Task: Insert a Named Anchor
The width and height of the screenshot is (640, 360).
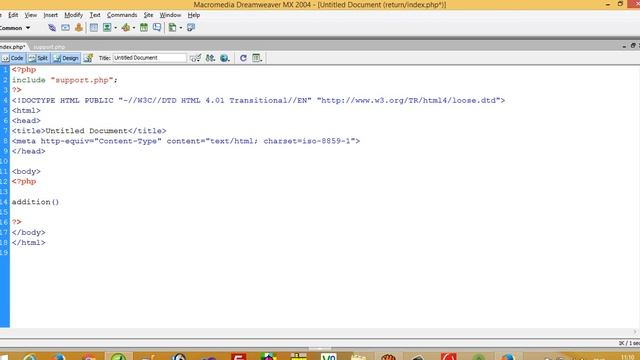Action: pos(79,28)
